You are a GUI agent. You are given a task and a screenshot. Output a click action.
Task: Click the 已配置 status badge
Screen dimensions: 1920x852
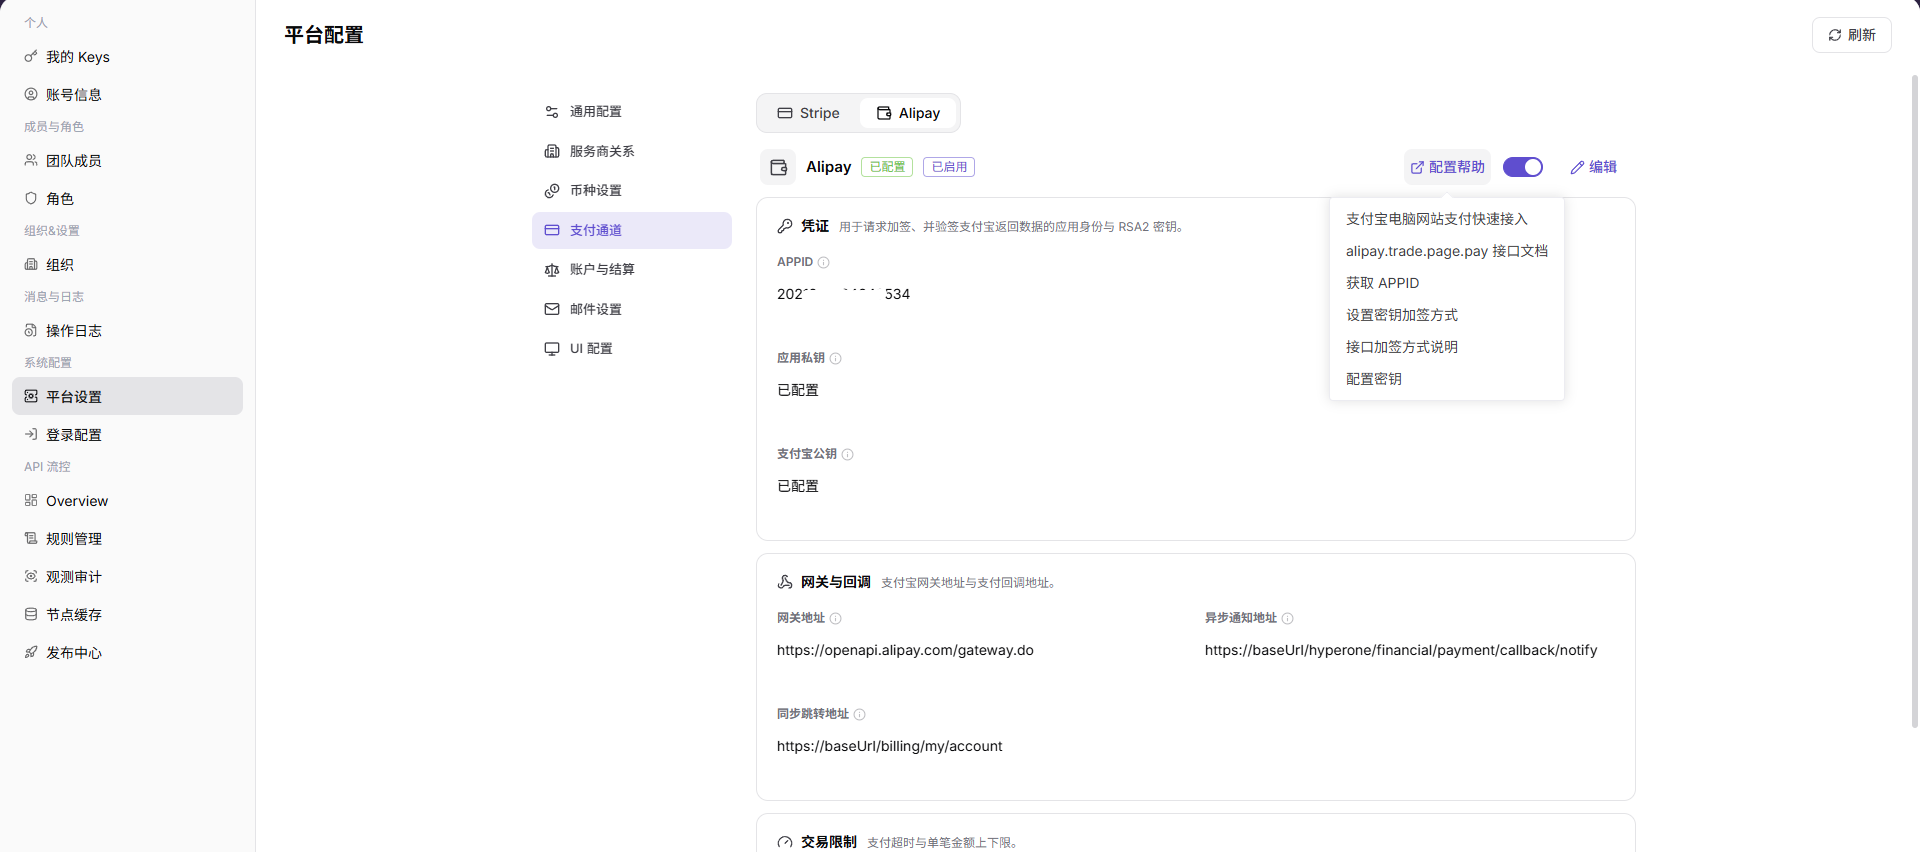[x=887, y=167]
